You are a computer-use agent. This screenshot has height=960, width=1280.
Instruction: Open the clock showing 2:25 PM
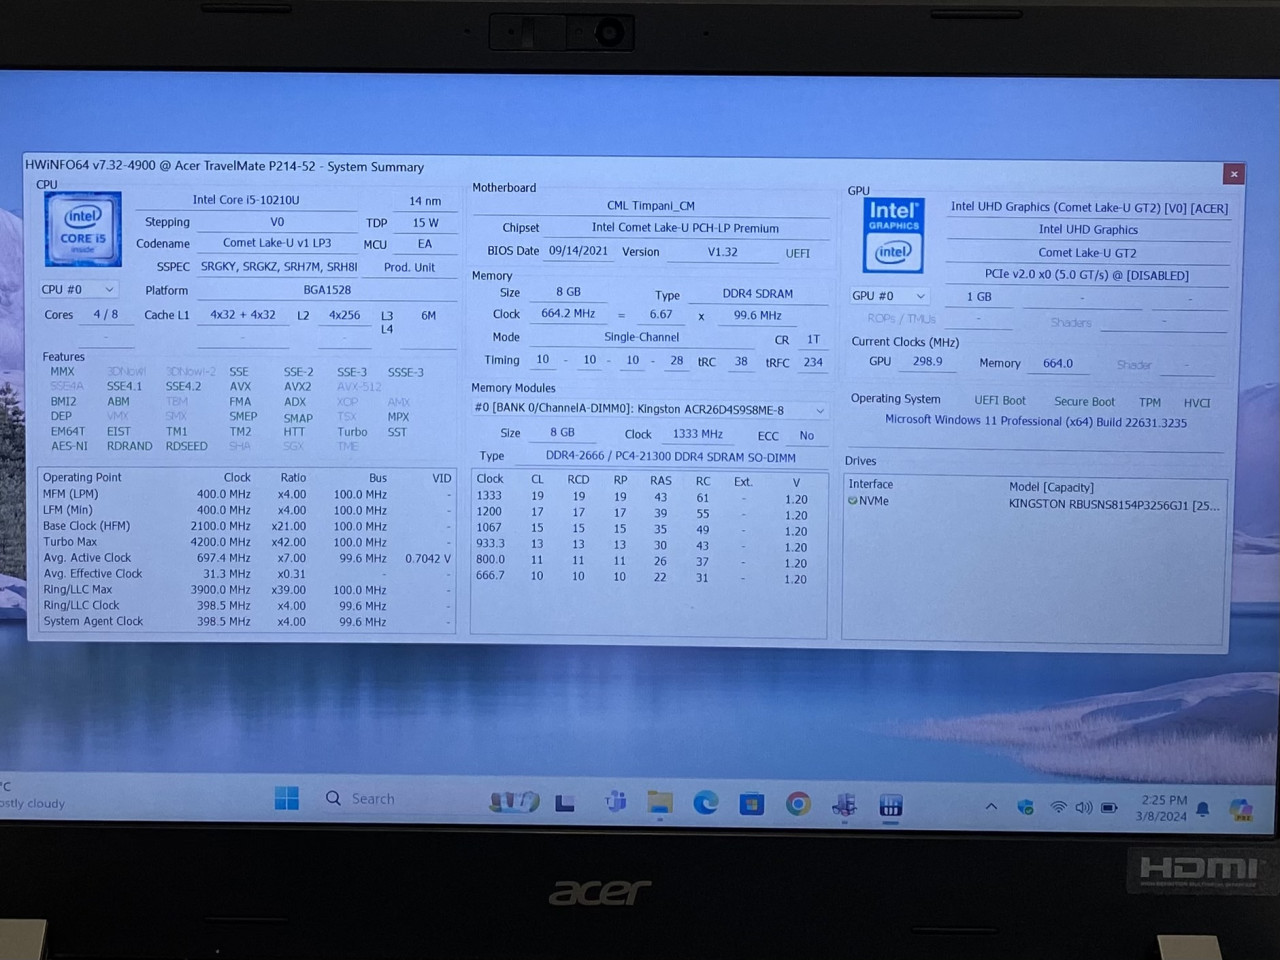point(1163,808)
